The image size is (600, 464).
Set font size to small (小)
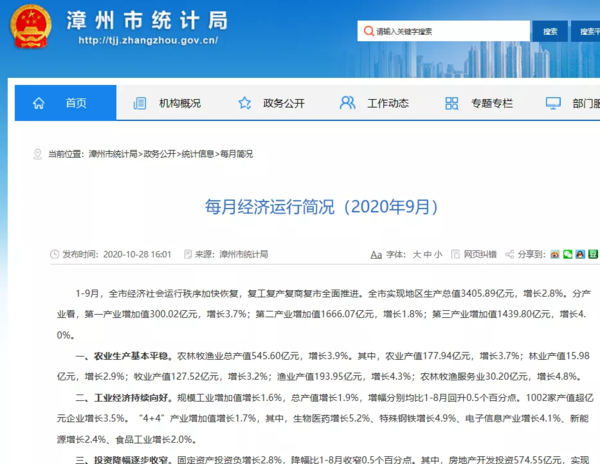[x=438, y=255]
